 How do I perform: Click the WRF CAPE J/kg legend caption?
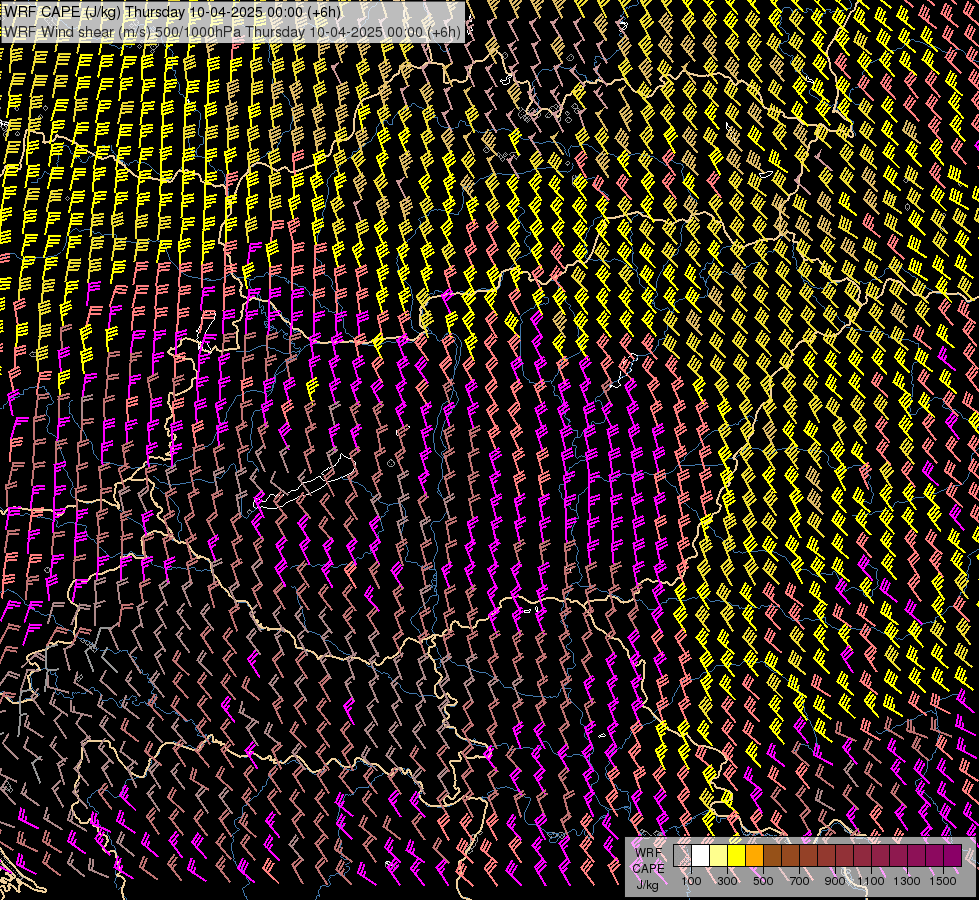(x=648, y=868)
